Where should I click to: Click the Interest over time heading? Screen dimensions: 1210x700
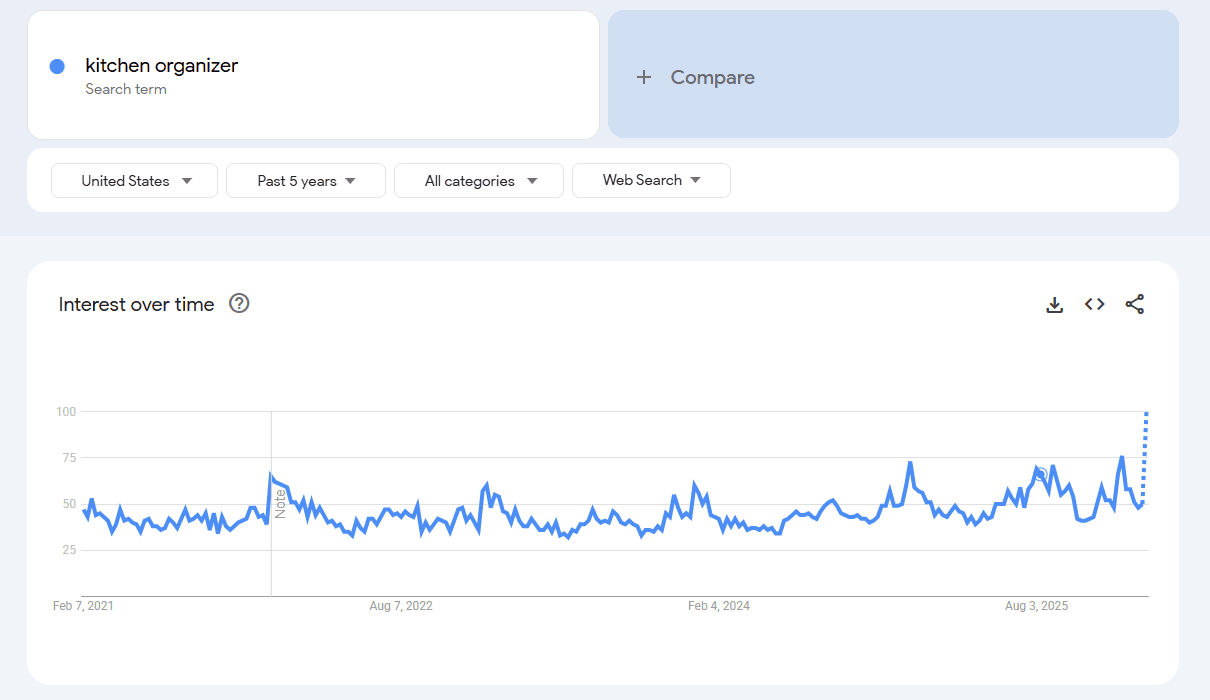tap(136, 304)
